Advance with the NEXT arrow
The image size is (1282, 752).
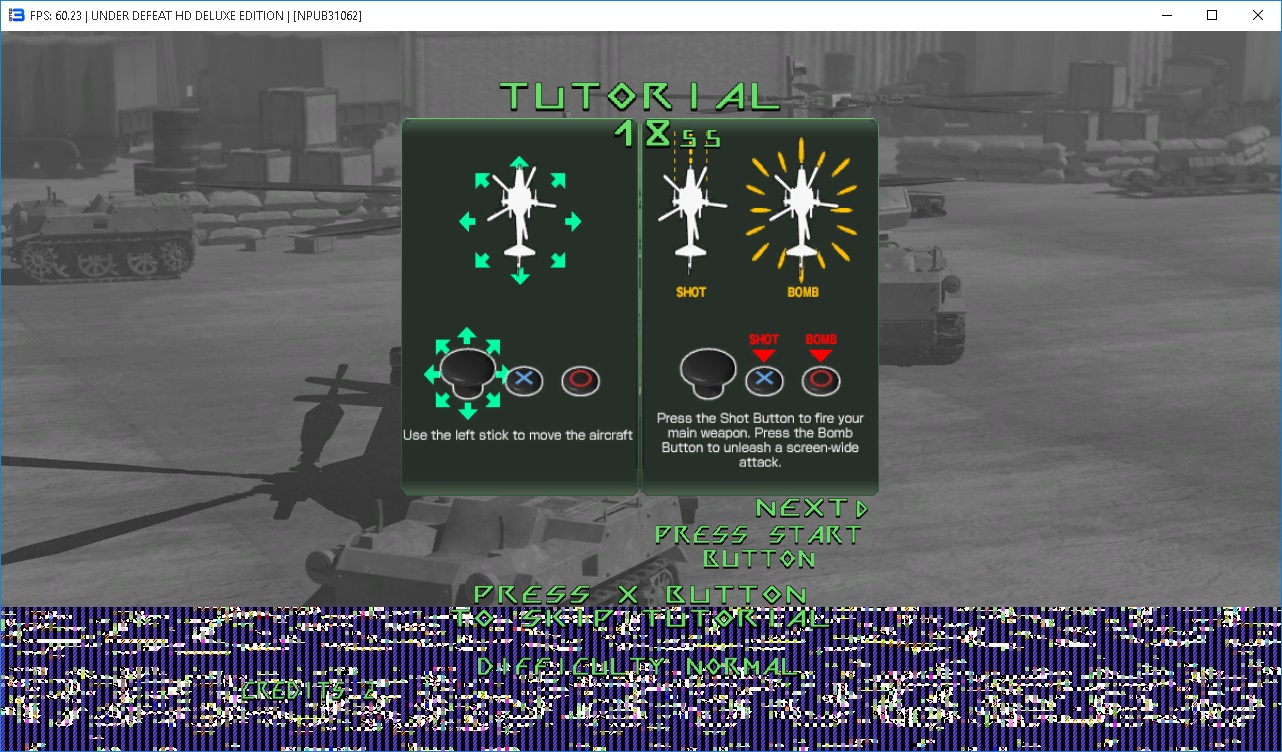pyautogui.click(x=812, y=508)
